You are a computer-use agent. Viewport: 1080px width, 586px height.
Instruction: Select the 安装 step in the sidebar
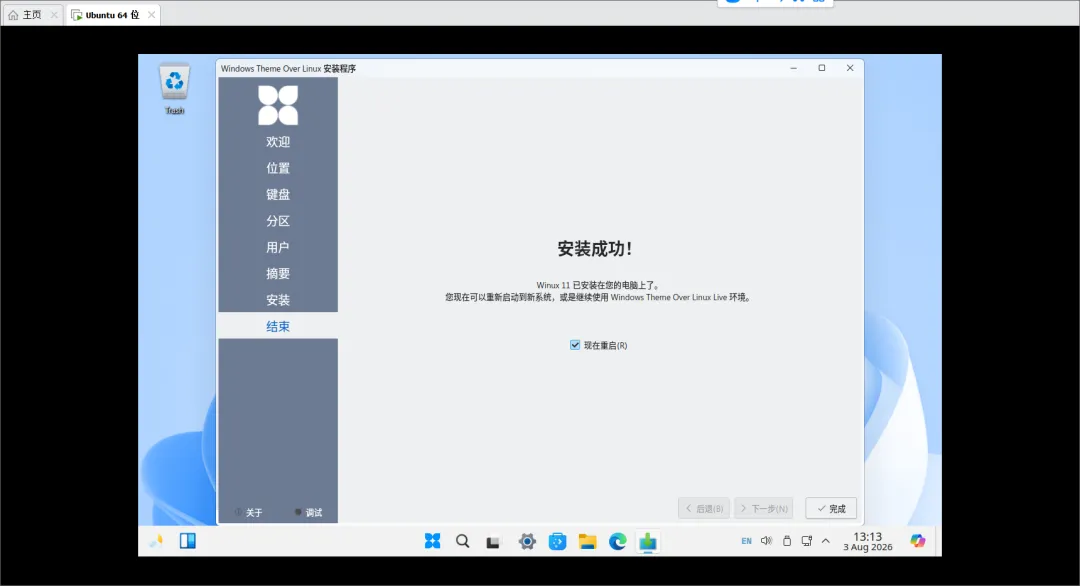(x=278, y=300)
